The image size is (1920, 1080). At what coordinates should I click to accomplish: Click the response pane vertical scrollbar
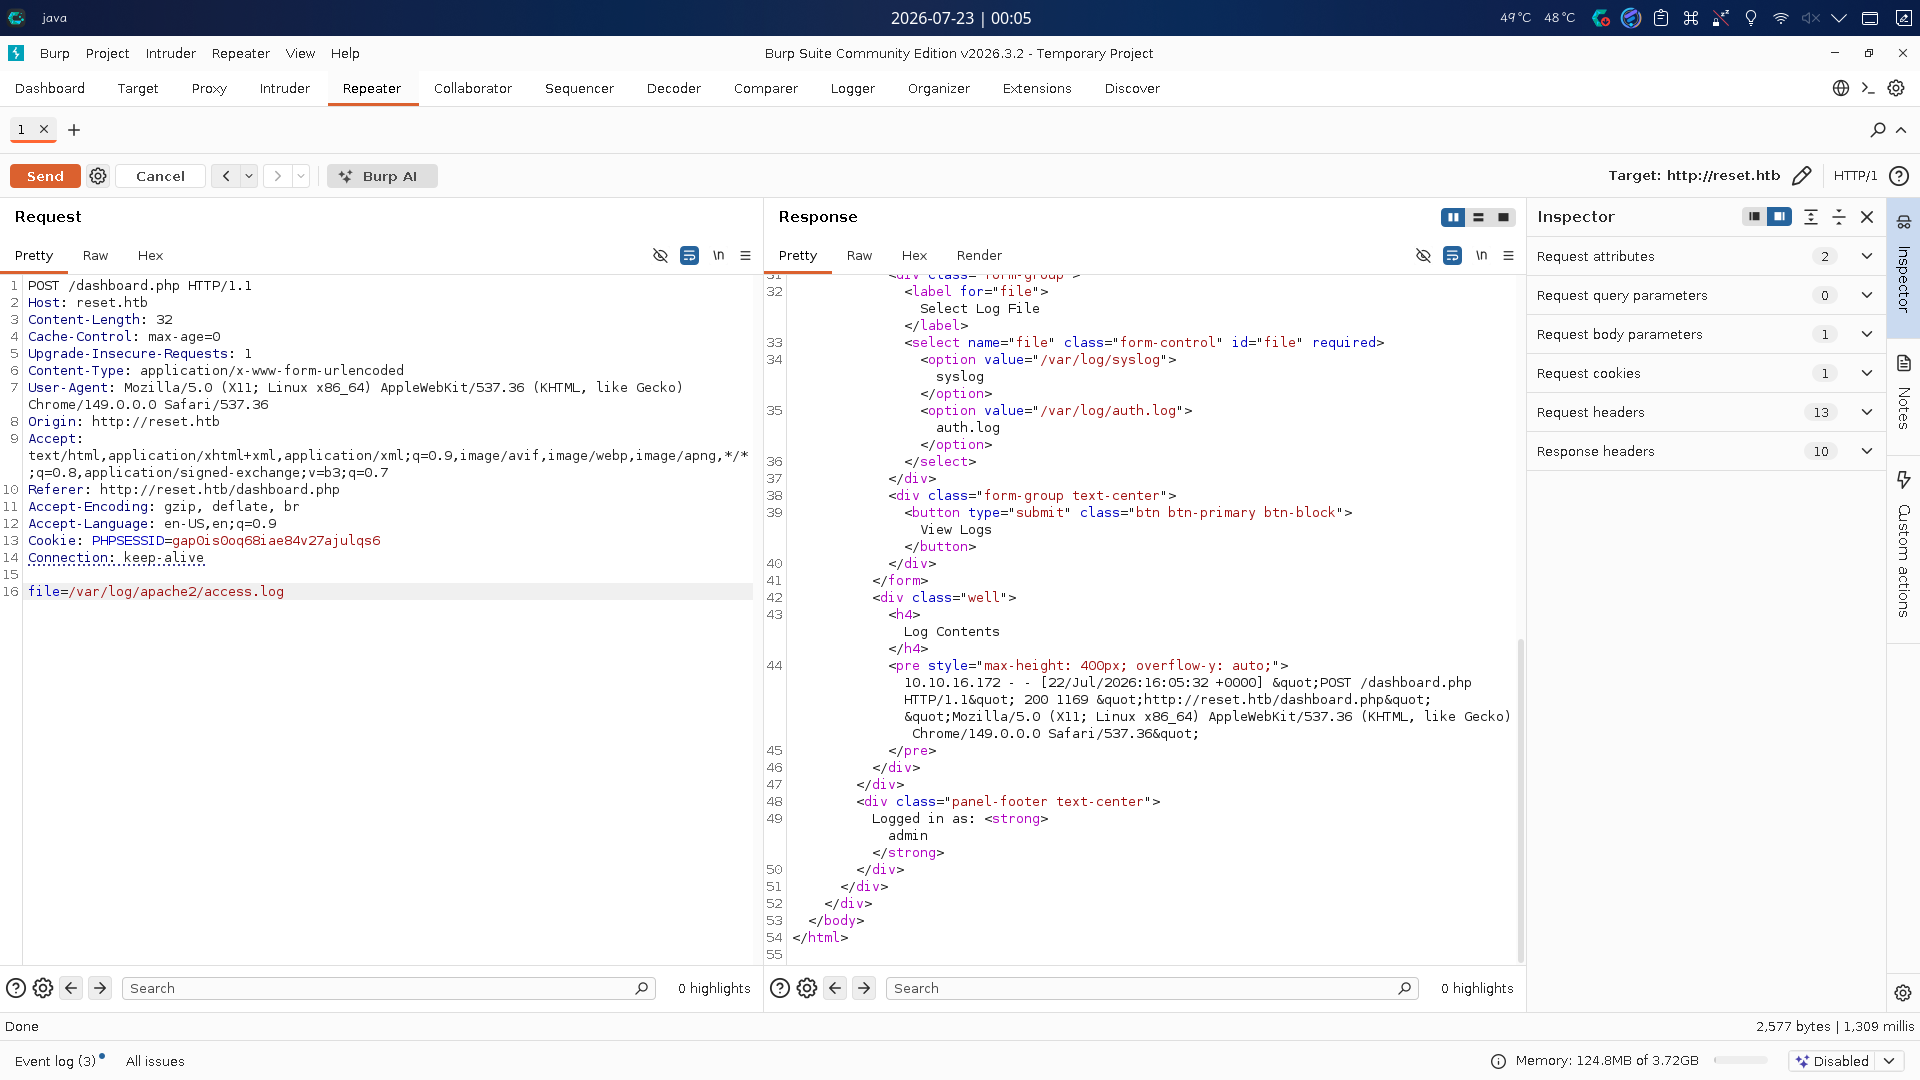click(1521, 800)
